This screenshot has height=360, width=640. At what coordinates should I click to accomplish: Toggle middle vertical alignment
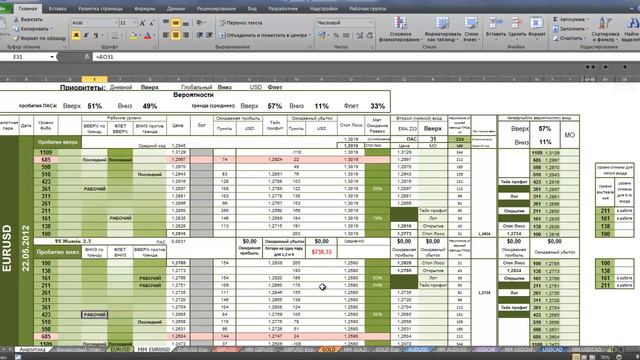point(176,23)
